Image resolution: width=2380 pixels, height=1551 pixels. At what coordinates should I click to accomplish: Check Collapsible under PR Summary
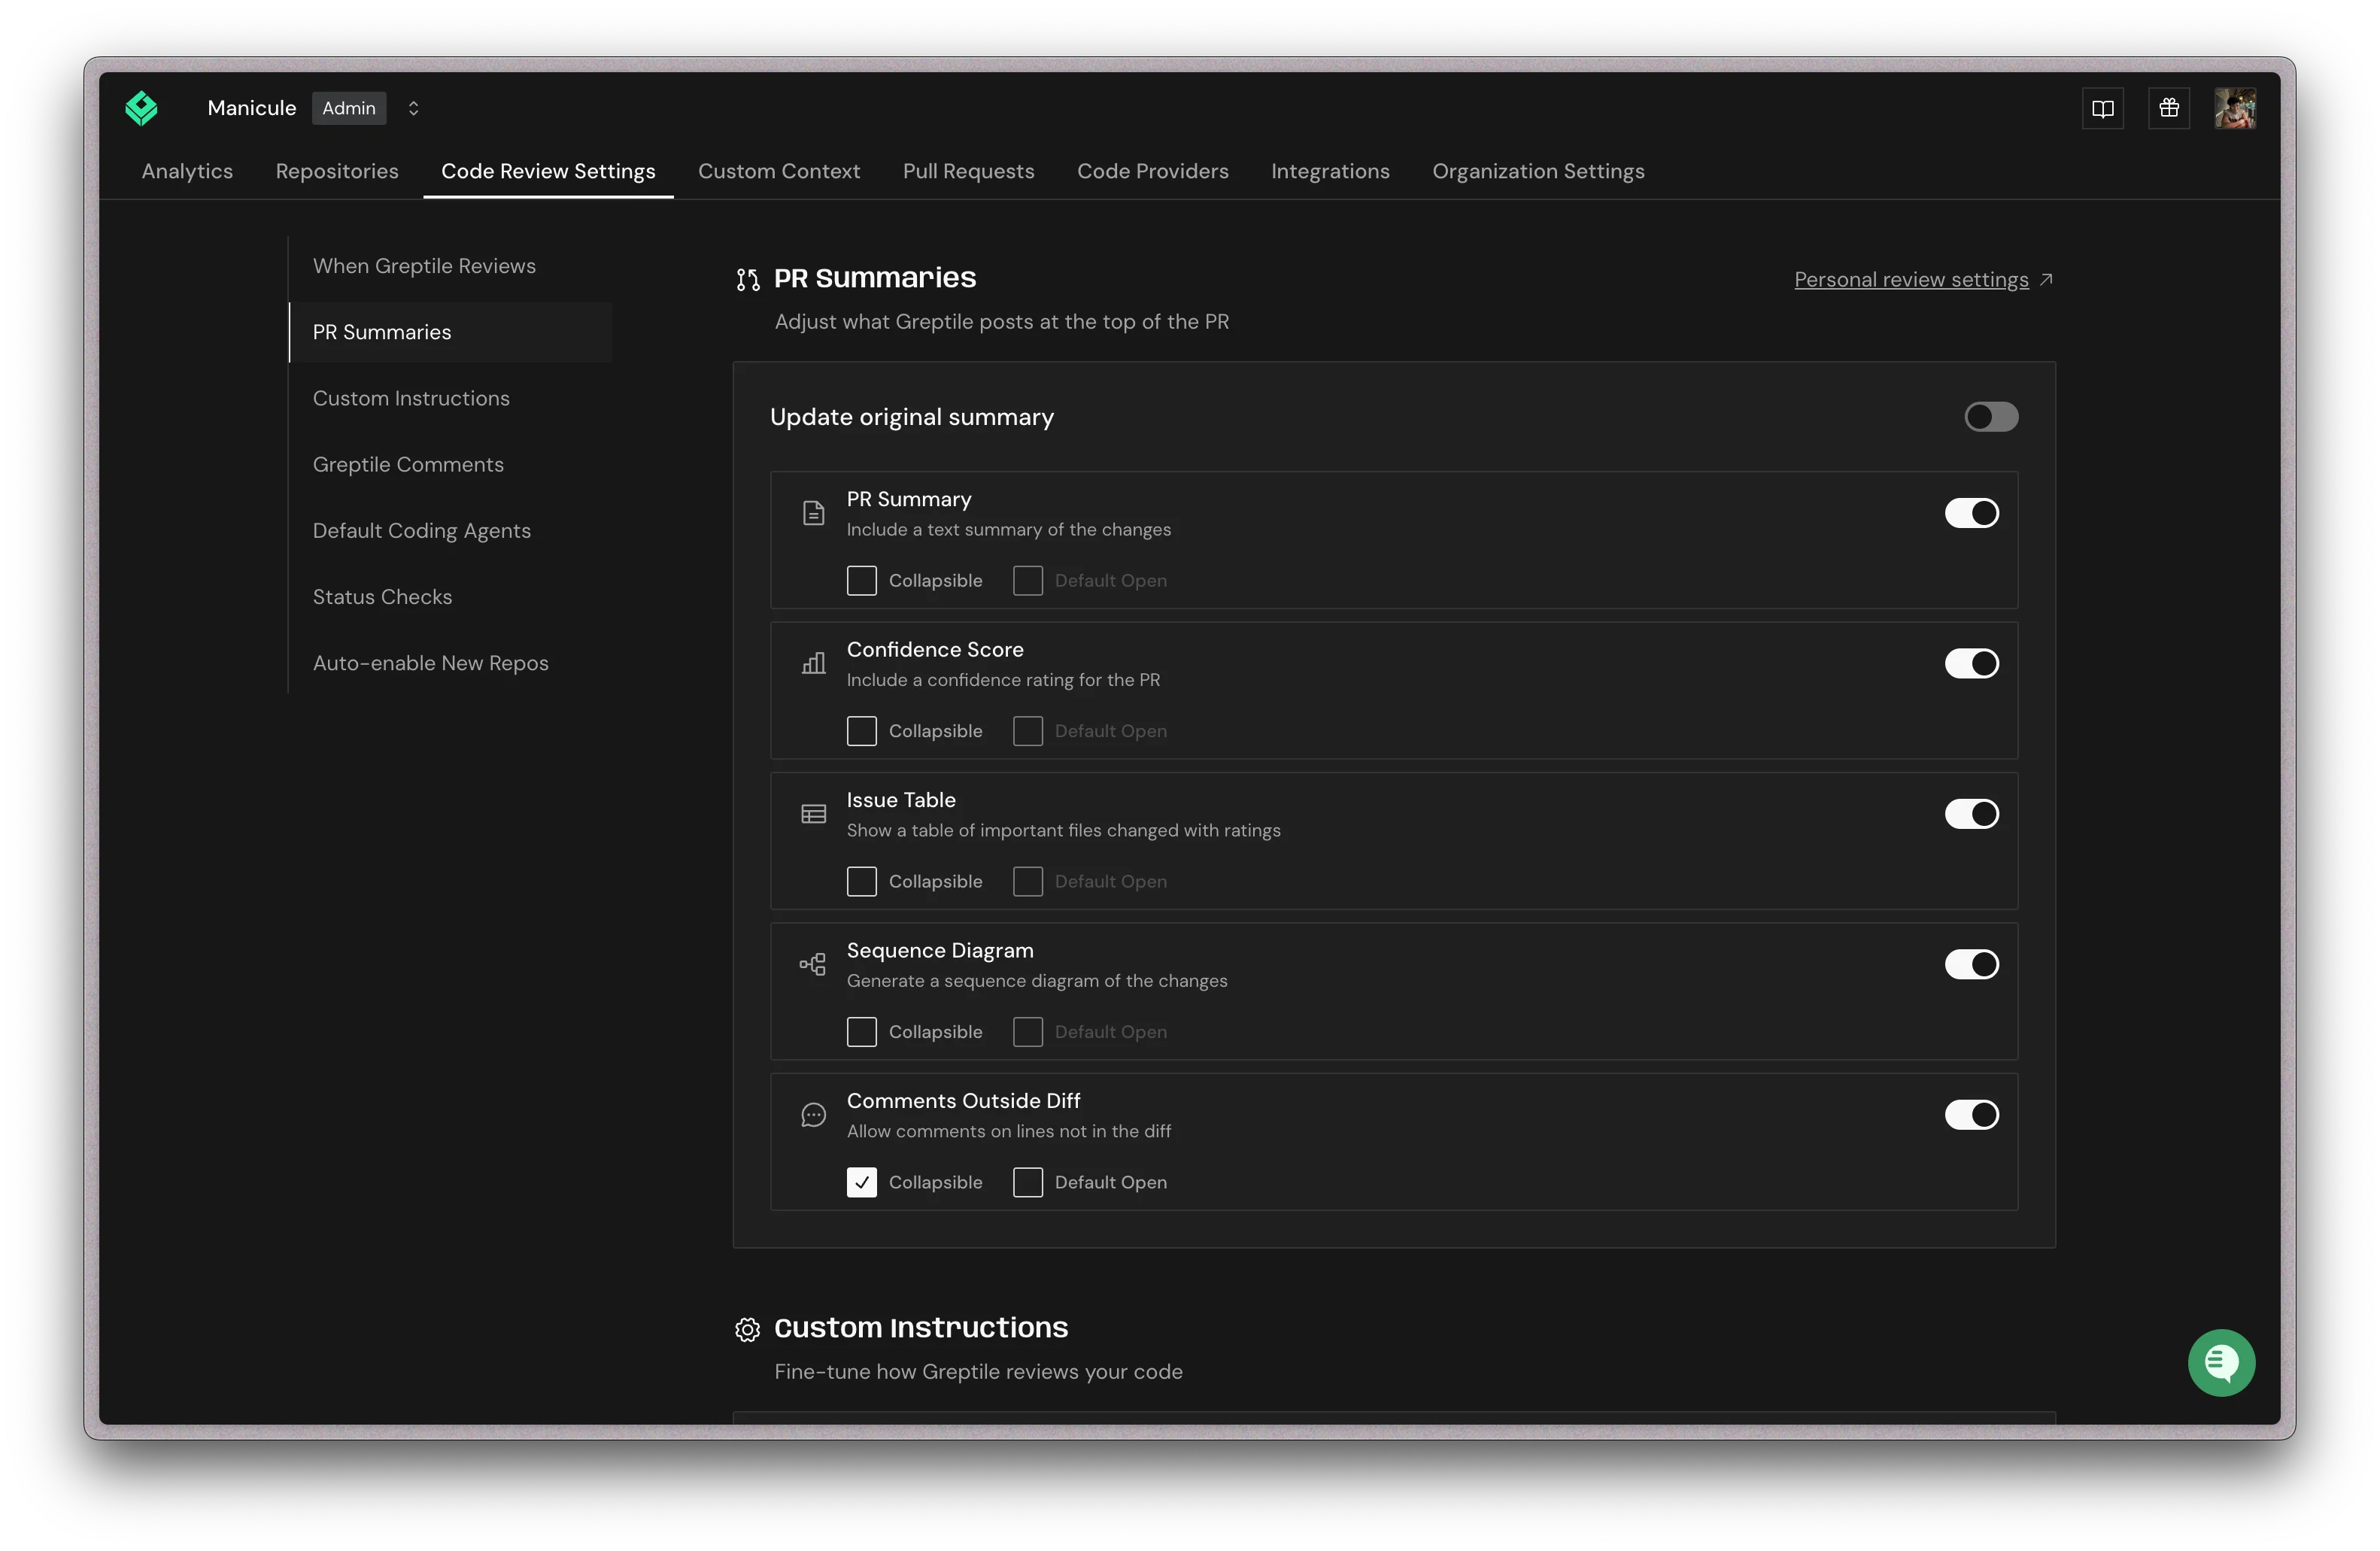[861, 581]
